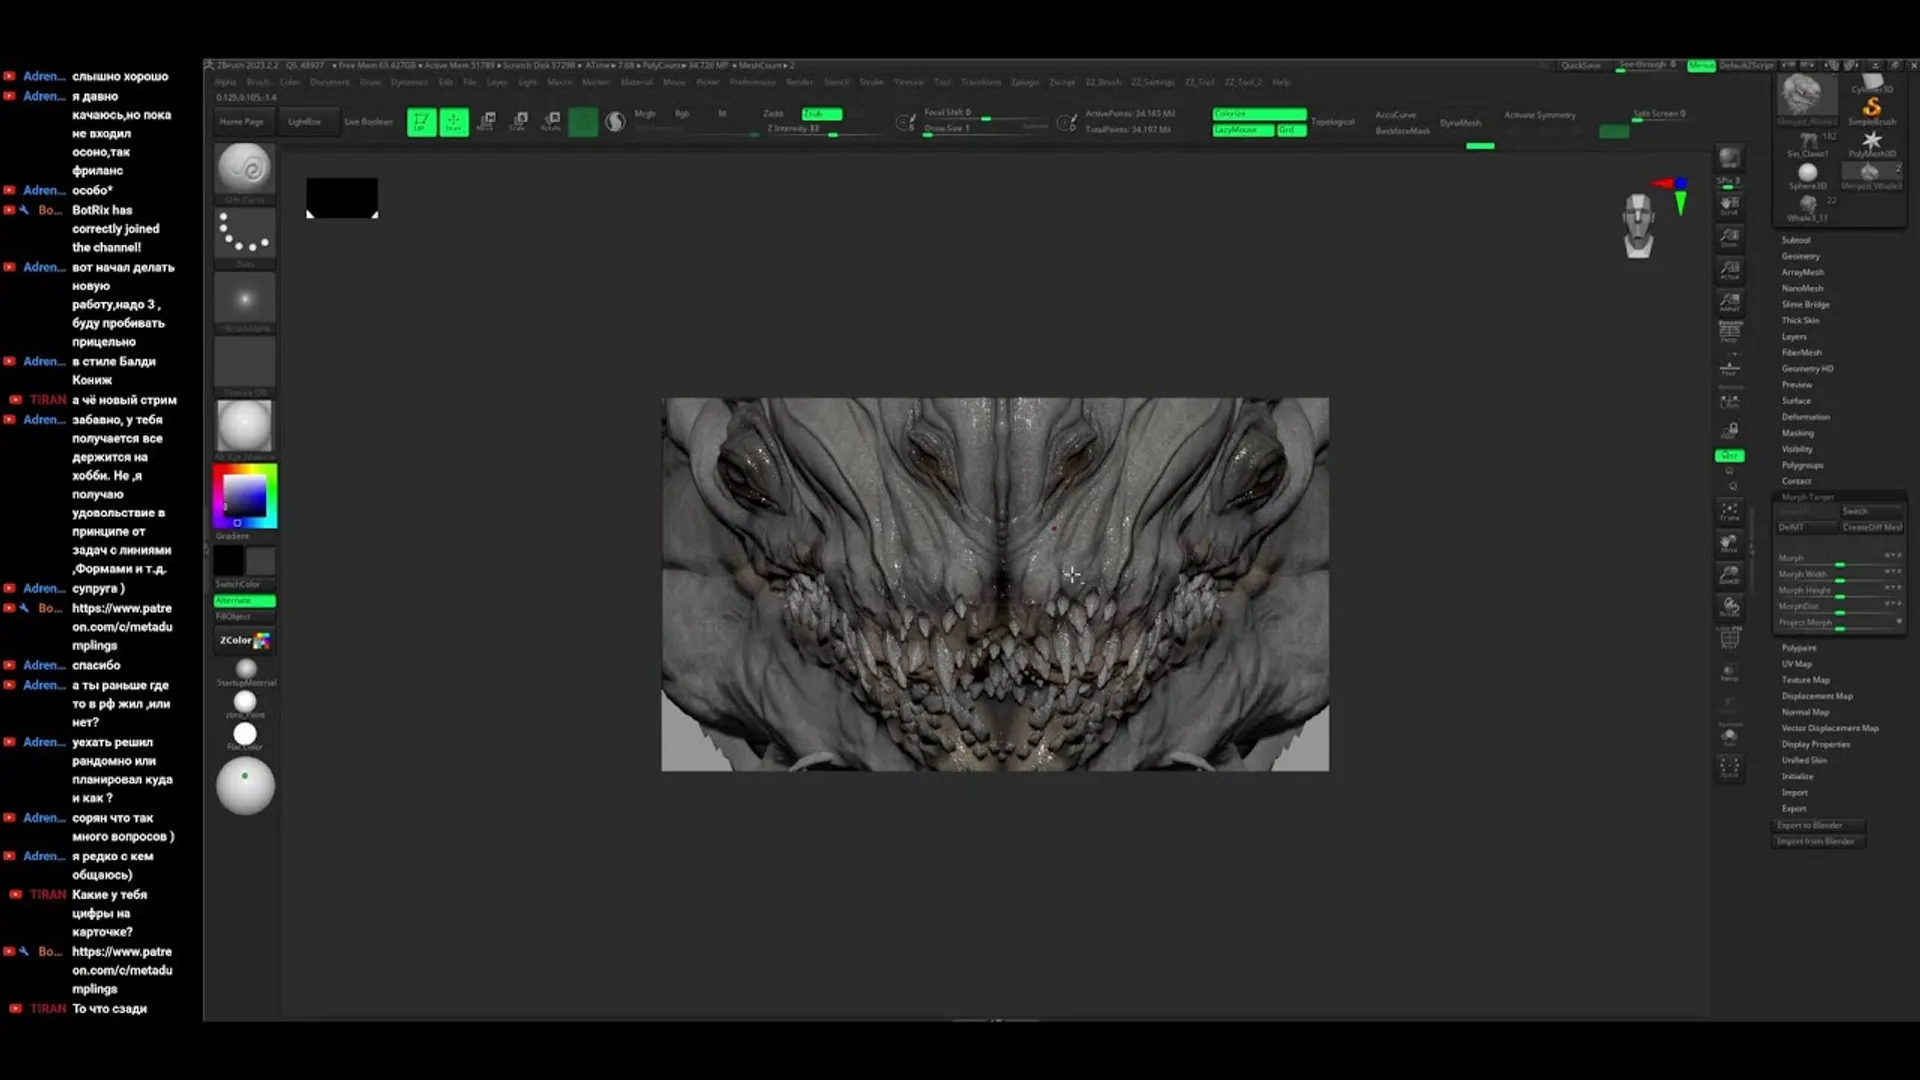Pick a color in the color picker square

(x=244, y=494)
